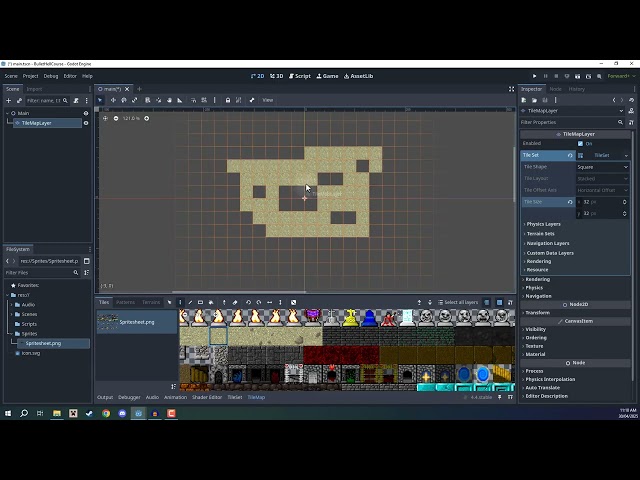Zoom out the 2D viewport
640x480 pixels.
click(116, 118)
